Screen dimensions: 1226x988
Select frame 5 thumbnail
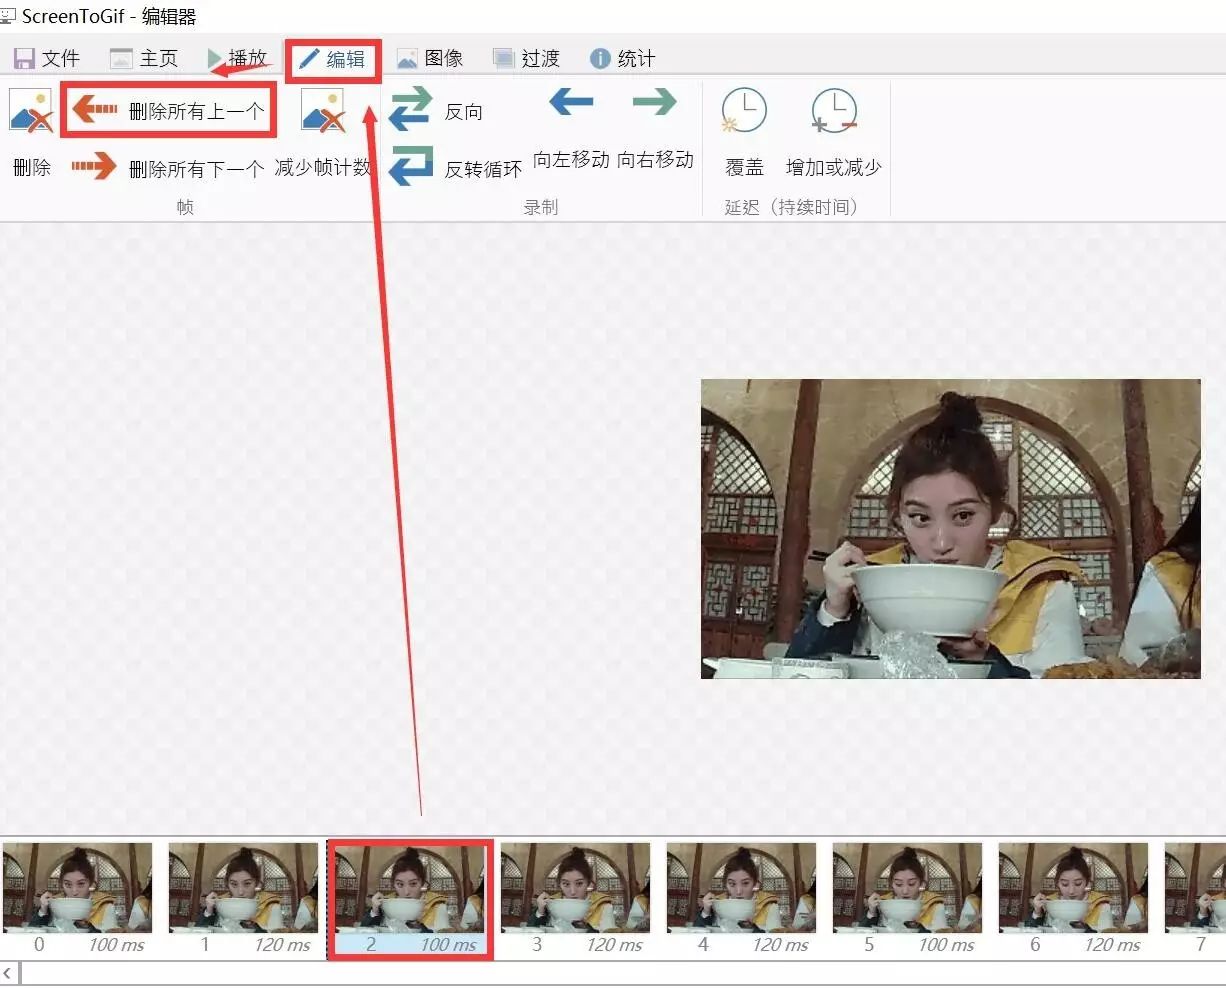pos(908,888)
